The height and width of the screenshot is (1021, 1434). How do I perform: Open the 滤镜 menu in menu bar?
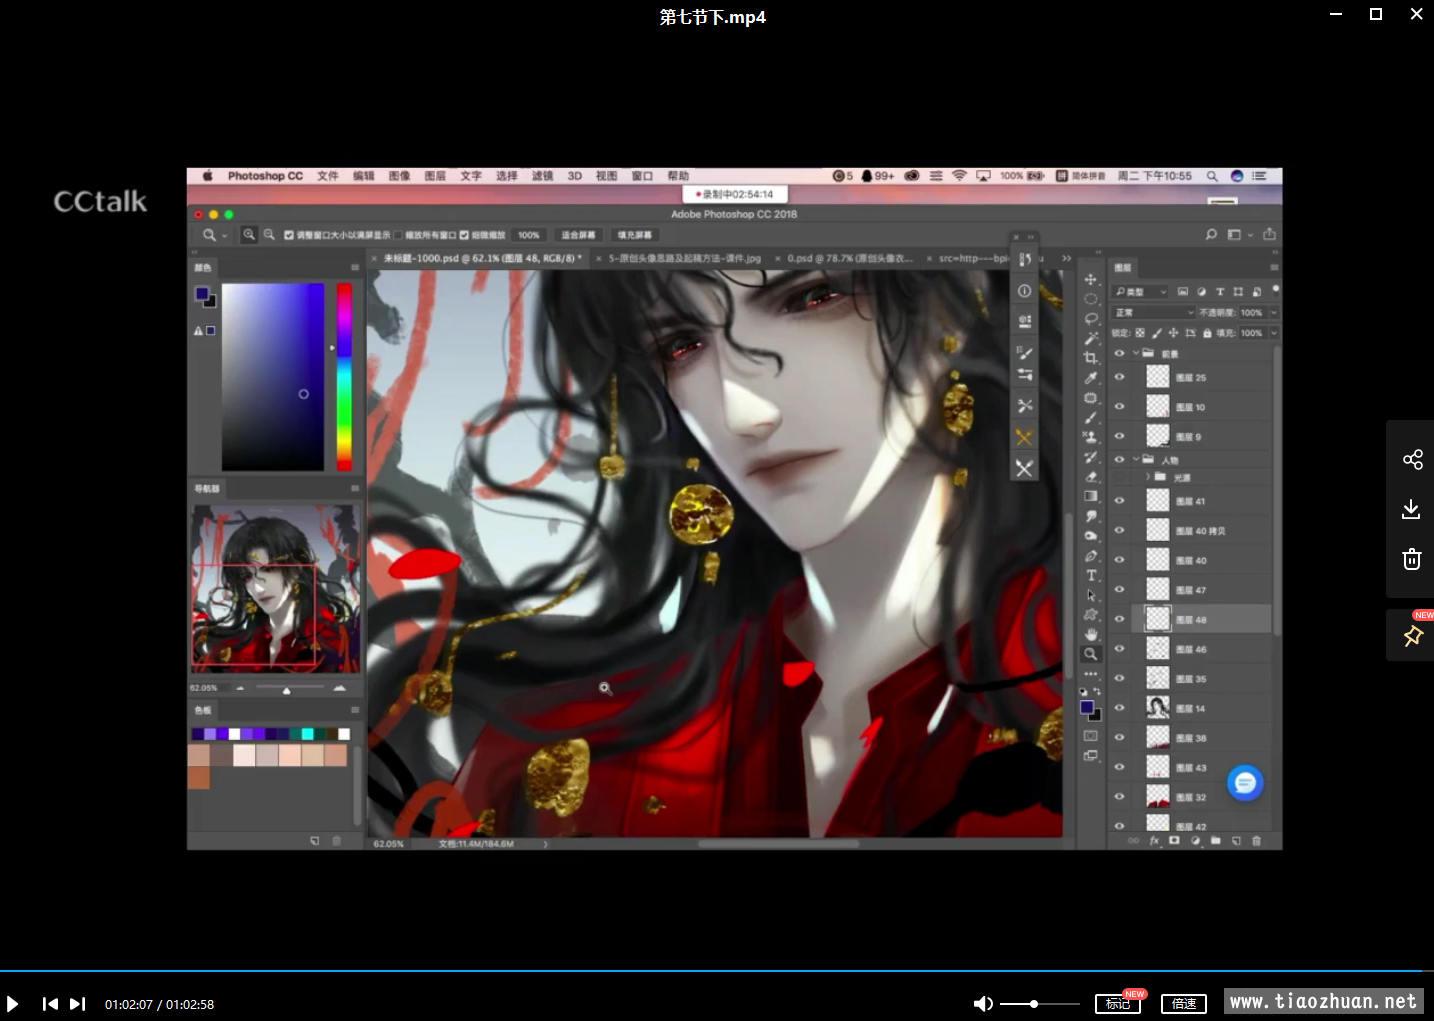(x=542, y=176)
